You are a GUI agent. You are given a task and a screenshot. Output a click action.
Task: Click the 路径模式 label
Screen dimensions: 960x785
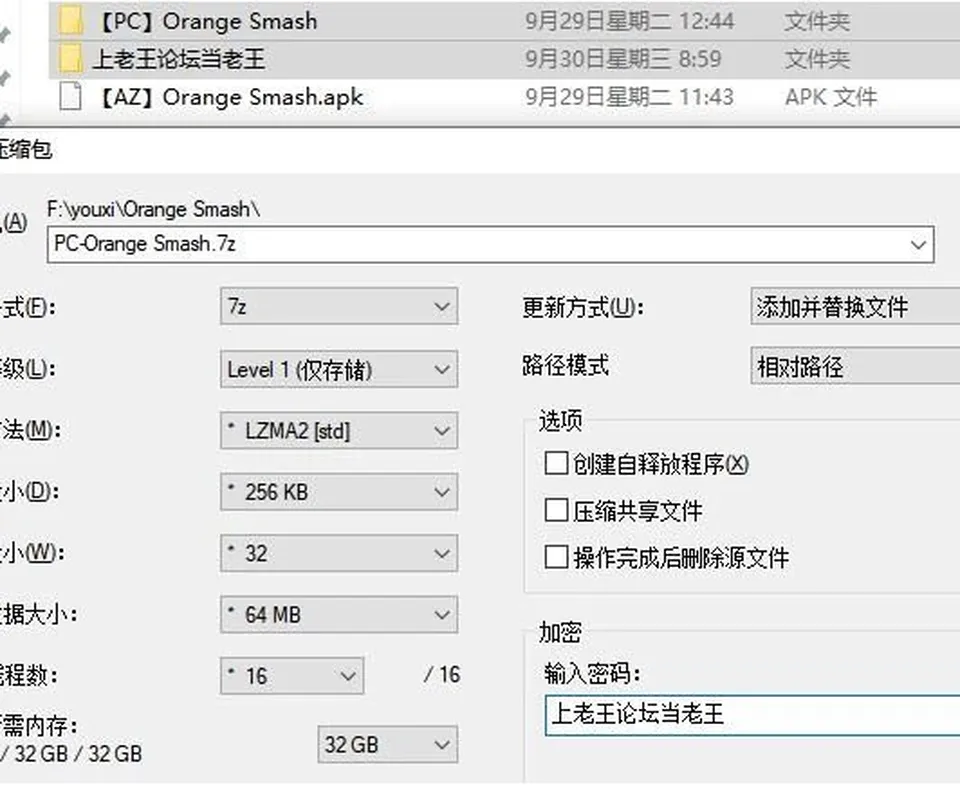[x=565, y=366]
